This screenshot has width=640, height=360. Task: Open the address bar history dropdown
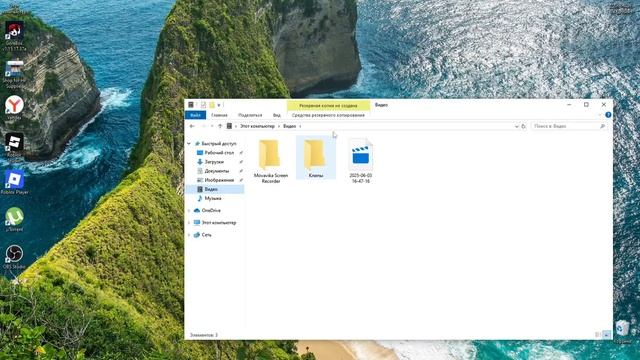point(517,126)
